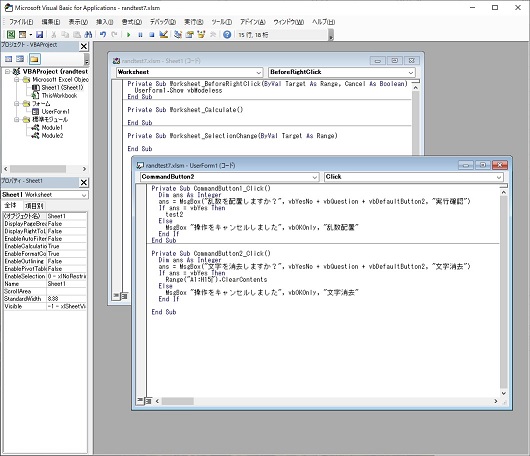
Task: Open the 編集 menu
Action: [x=51, y=22]
